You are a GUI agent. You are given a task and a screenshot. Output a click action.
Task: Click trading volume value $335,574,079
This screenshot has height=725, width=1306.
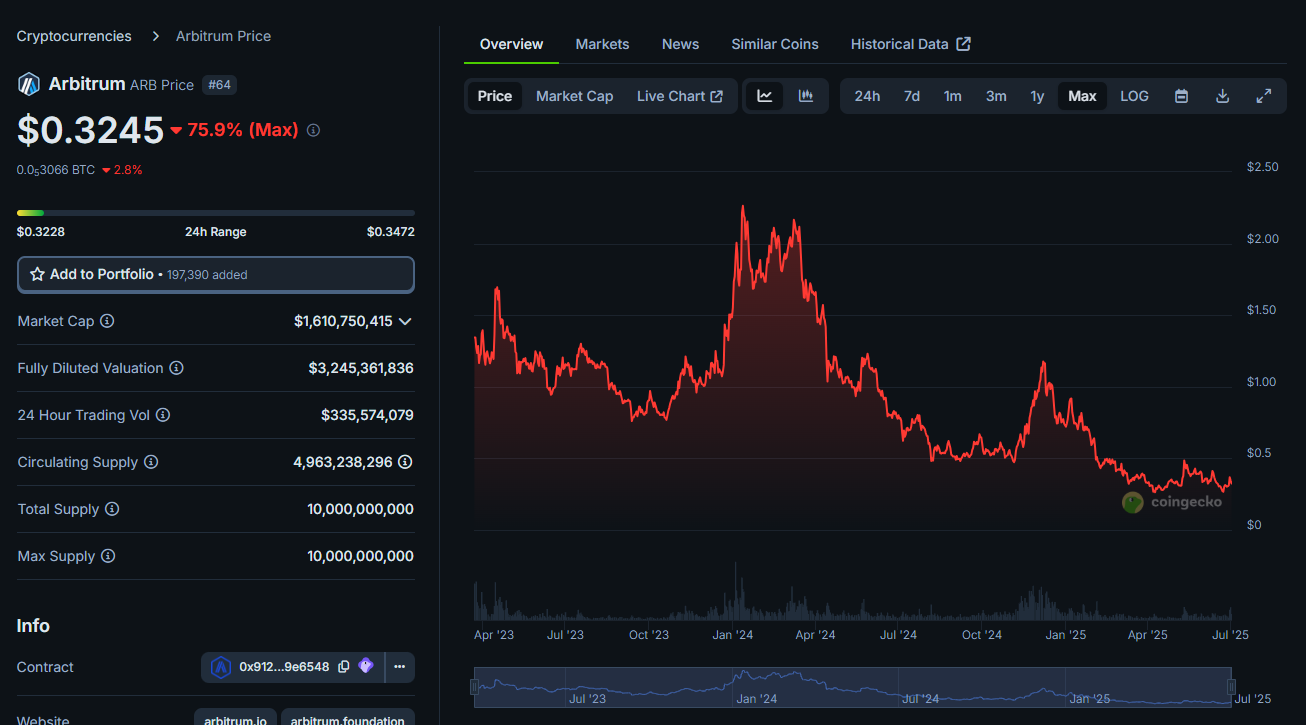[367, 415]
